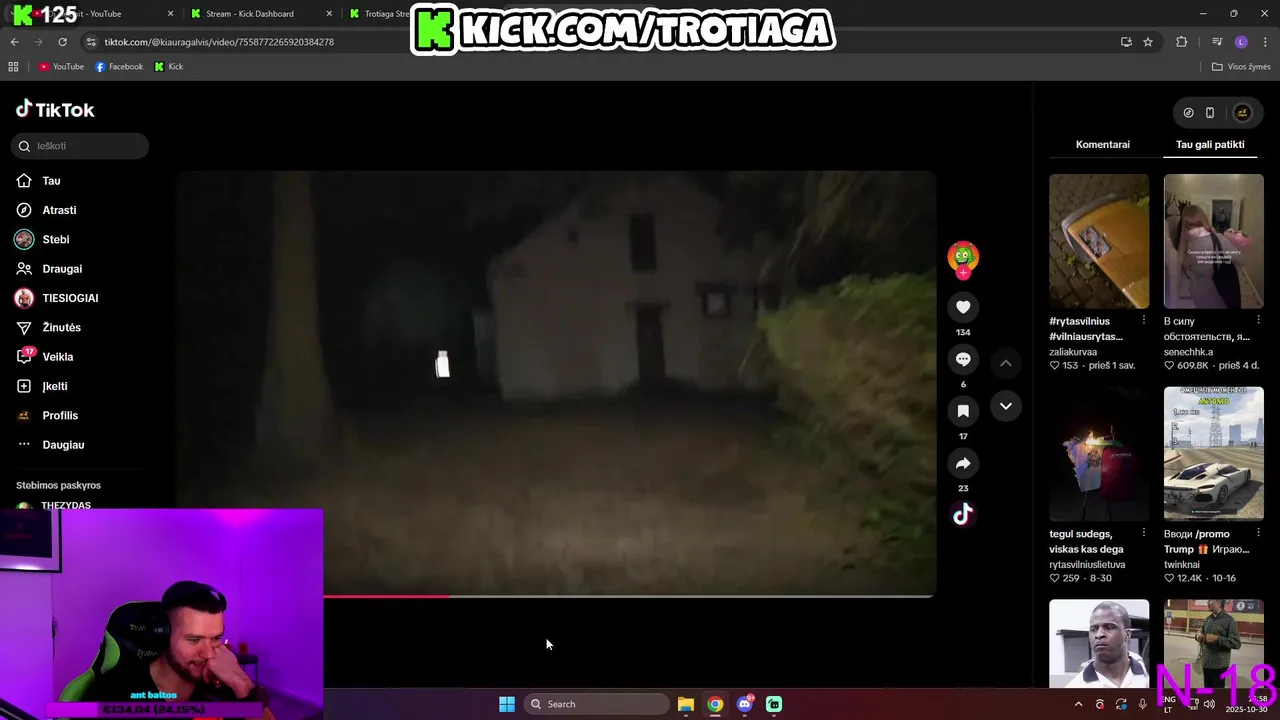1280x720 pixels.
Task: Open the senechhk.a video thumbnail
Action: (1213, 241)
